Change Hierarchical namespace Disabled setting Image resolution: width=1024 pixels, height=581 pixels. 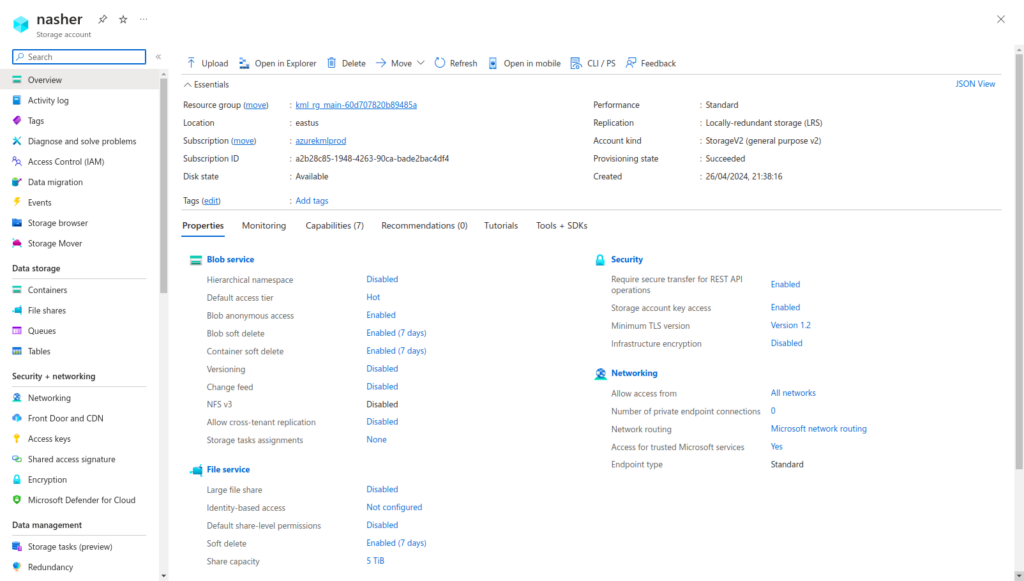coord(382,280)
